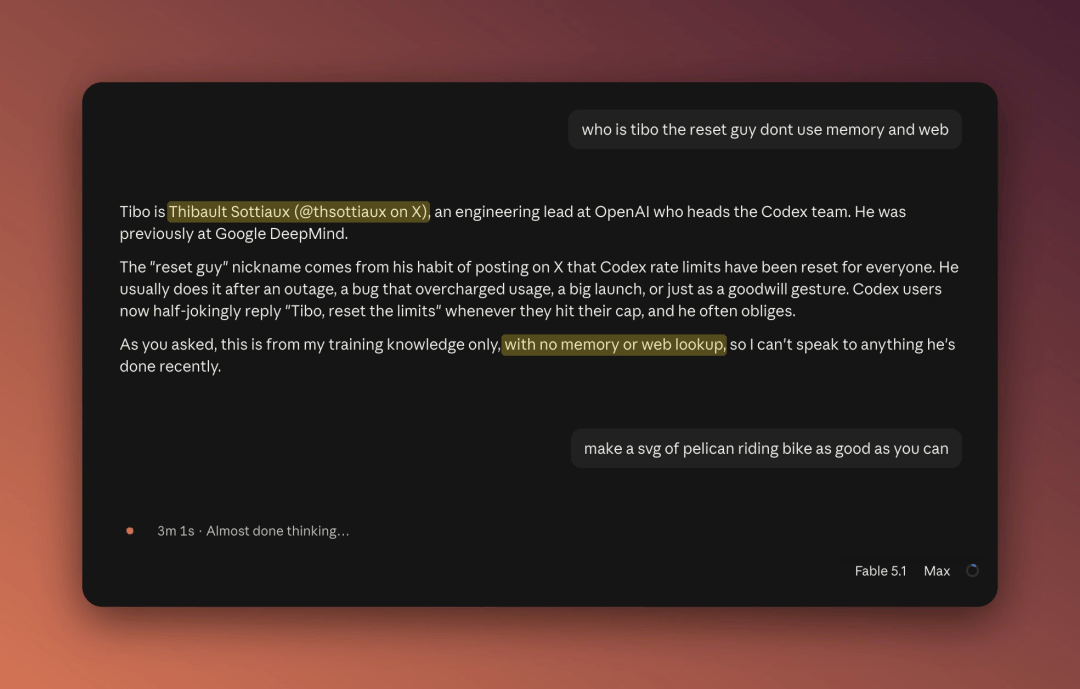Image resolution: width=1080 pixels, height=689 pixels.
Task: Click the orange thinking status dot
Action: point(129,531)
